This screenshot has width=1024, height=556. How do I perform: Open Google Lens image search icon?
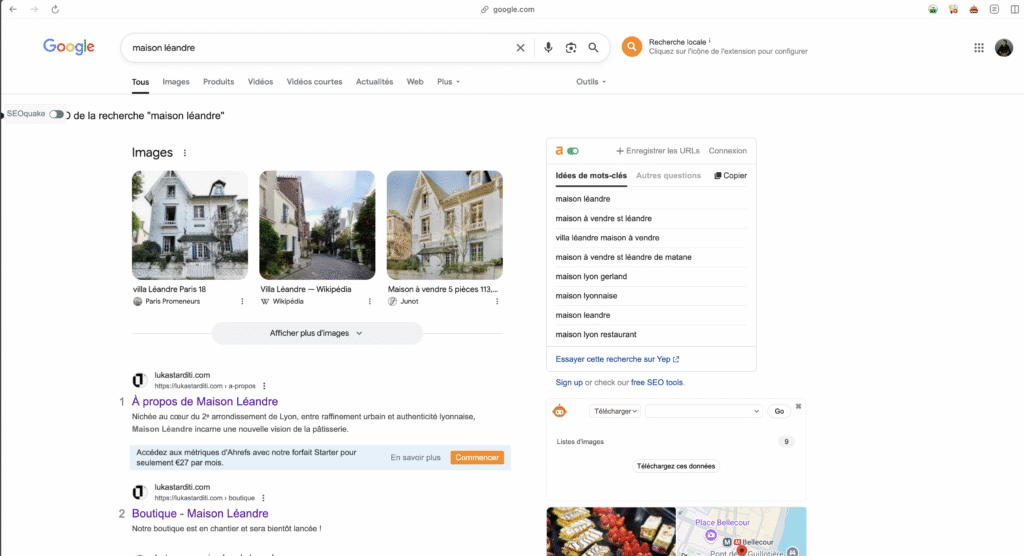571,48
